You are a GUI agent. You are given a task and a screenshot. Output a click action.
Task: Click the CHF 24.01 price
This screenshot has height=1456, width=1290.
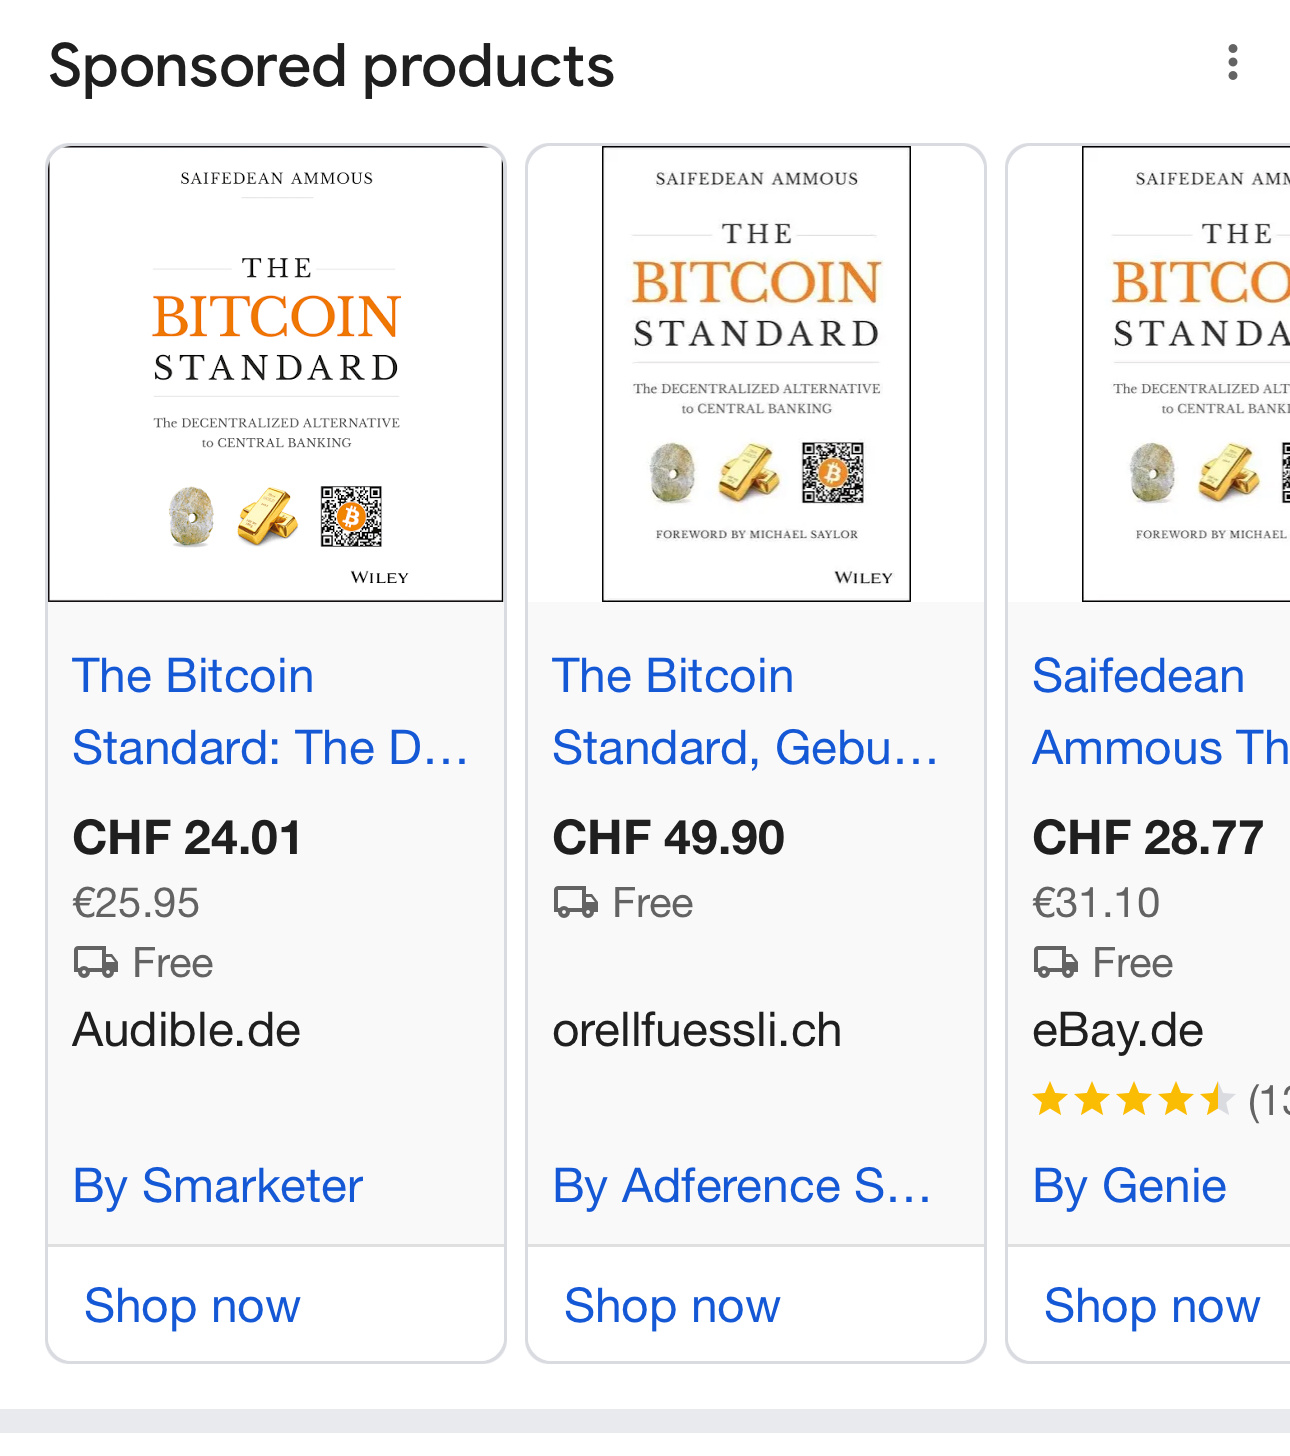[187, 837]
